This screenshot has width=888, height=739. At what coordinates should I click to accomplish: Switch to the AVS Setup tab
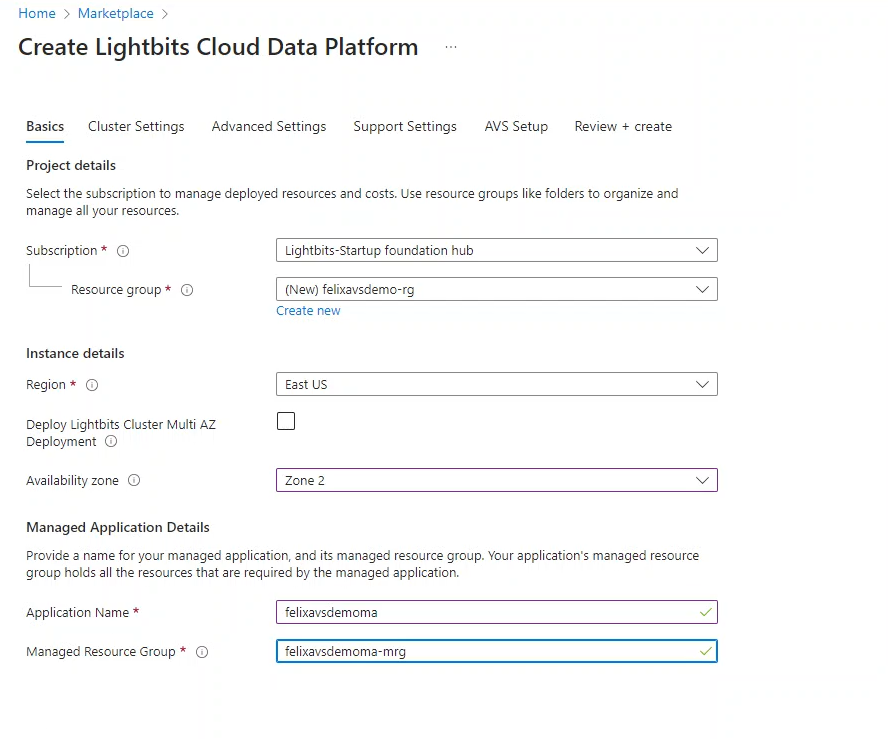coord(516,126)
